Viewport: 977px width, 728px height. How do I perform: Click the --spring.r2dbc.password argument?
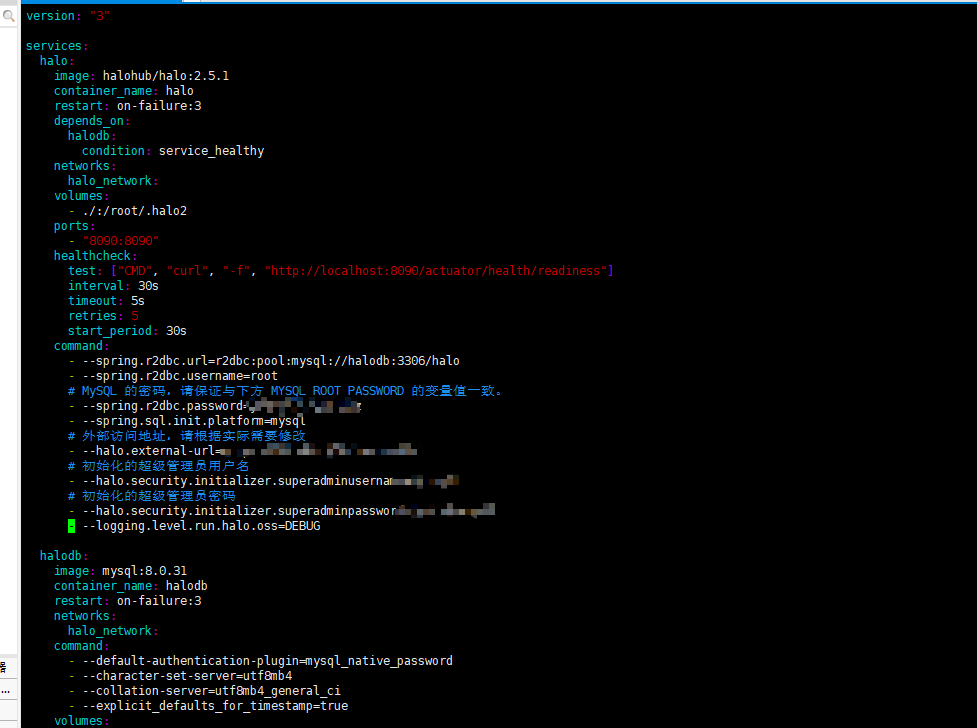[215, 406]
